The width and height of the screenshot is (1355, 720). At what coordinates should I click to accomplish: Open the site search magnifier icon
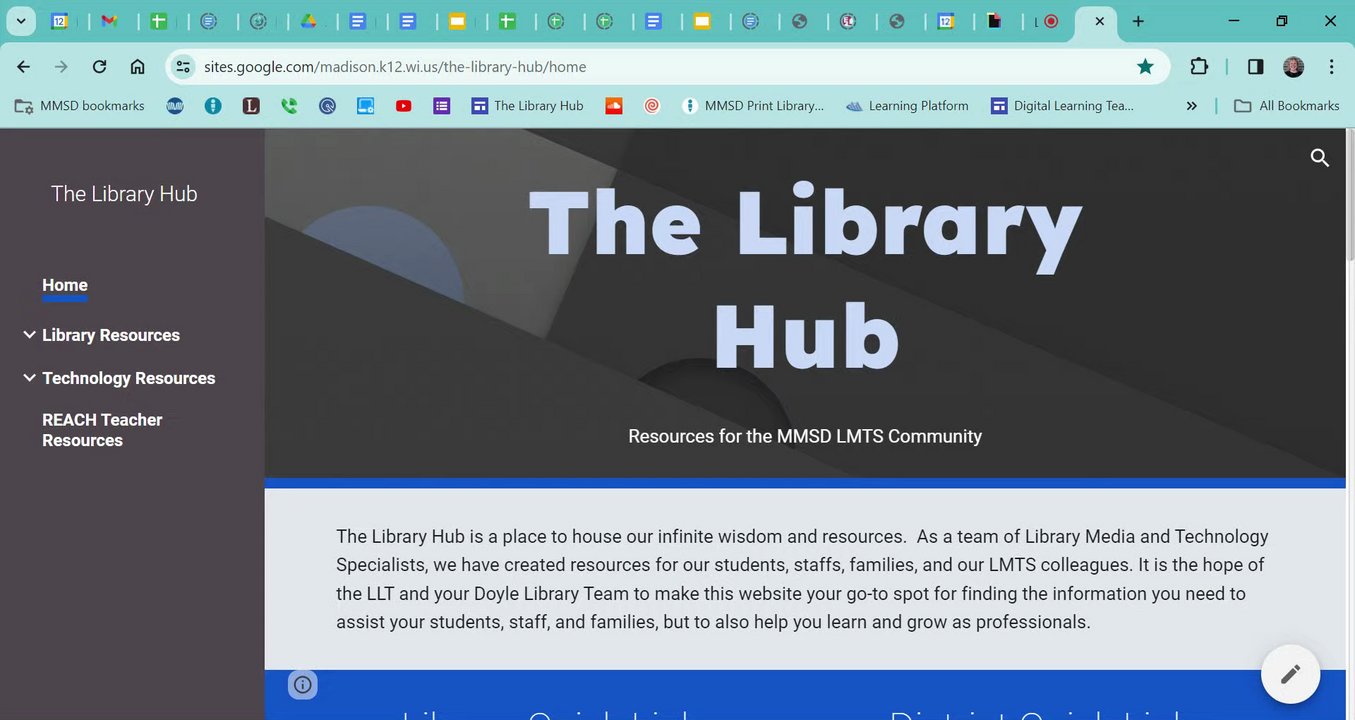coord(1319,158)
